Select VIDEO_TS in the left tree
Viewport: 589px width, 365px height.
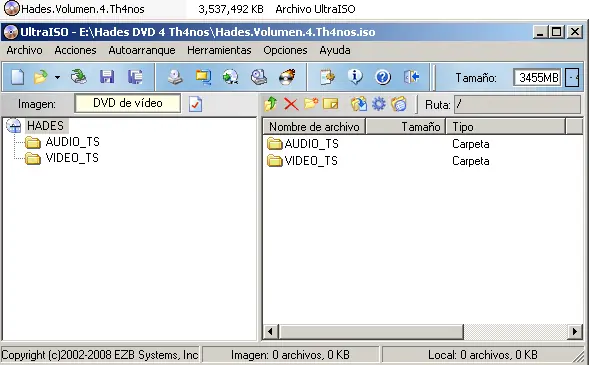[72, 158]
